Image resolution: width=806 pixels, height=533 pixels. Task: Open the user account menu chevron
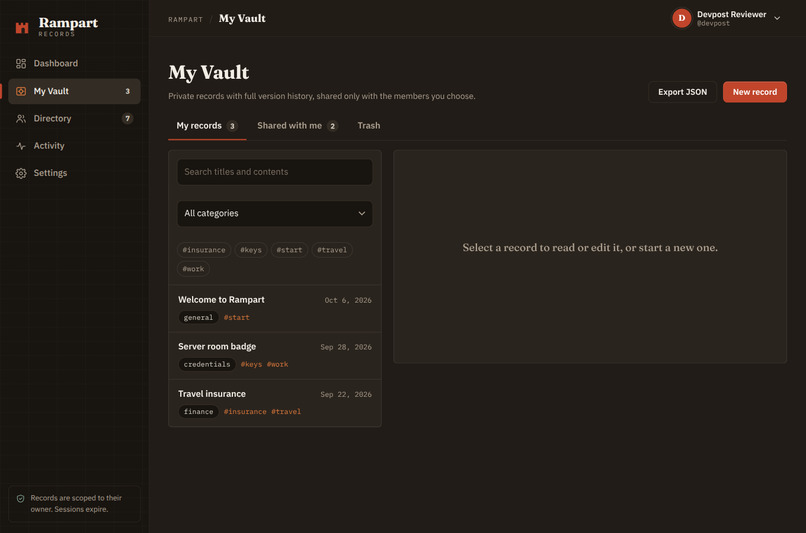coord(777,18)
